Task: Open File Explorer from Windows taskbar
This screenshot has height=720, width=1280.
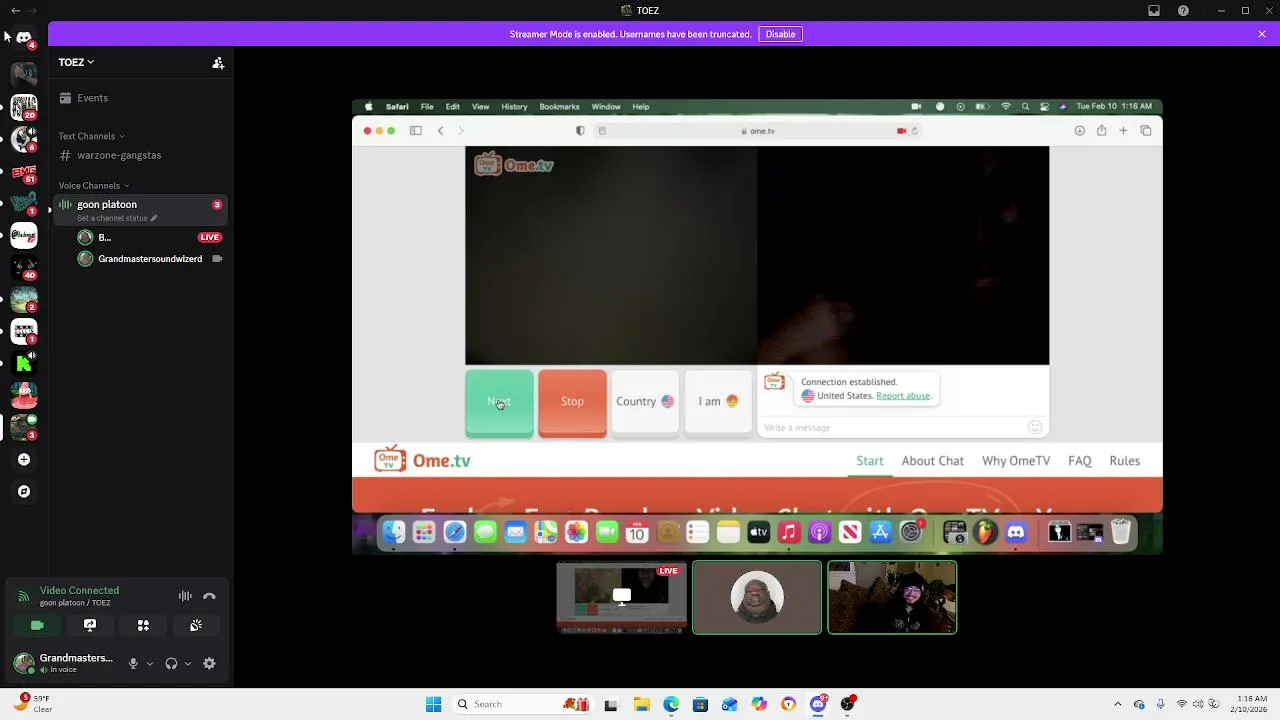Action: pyautogui.click(x=641, y=704)
